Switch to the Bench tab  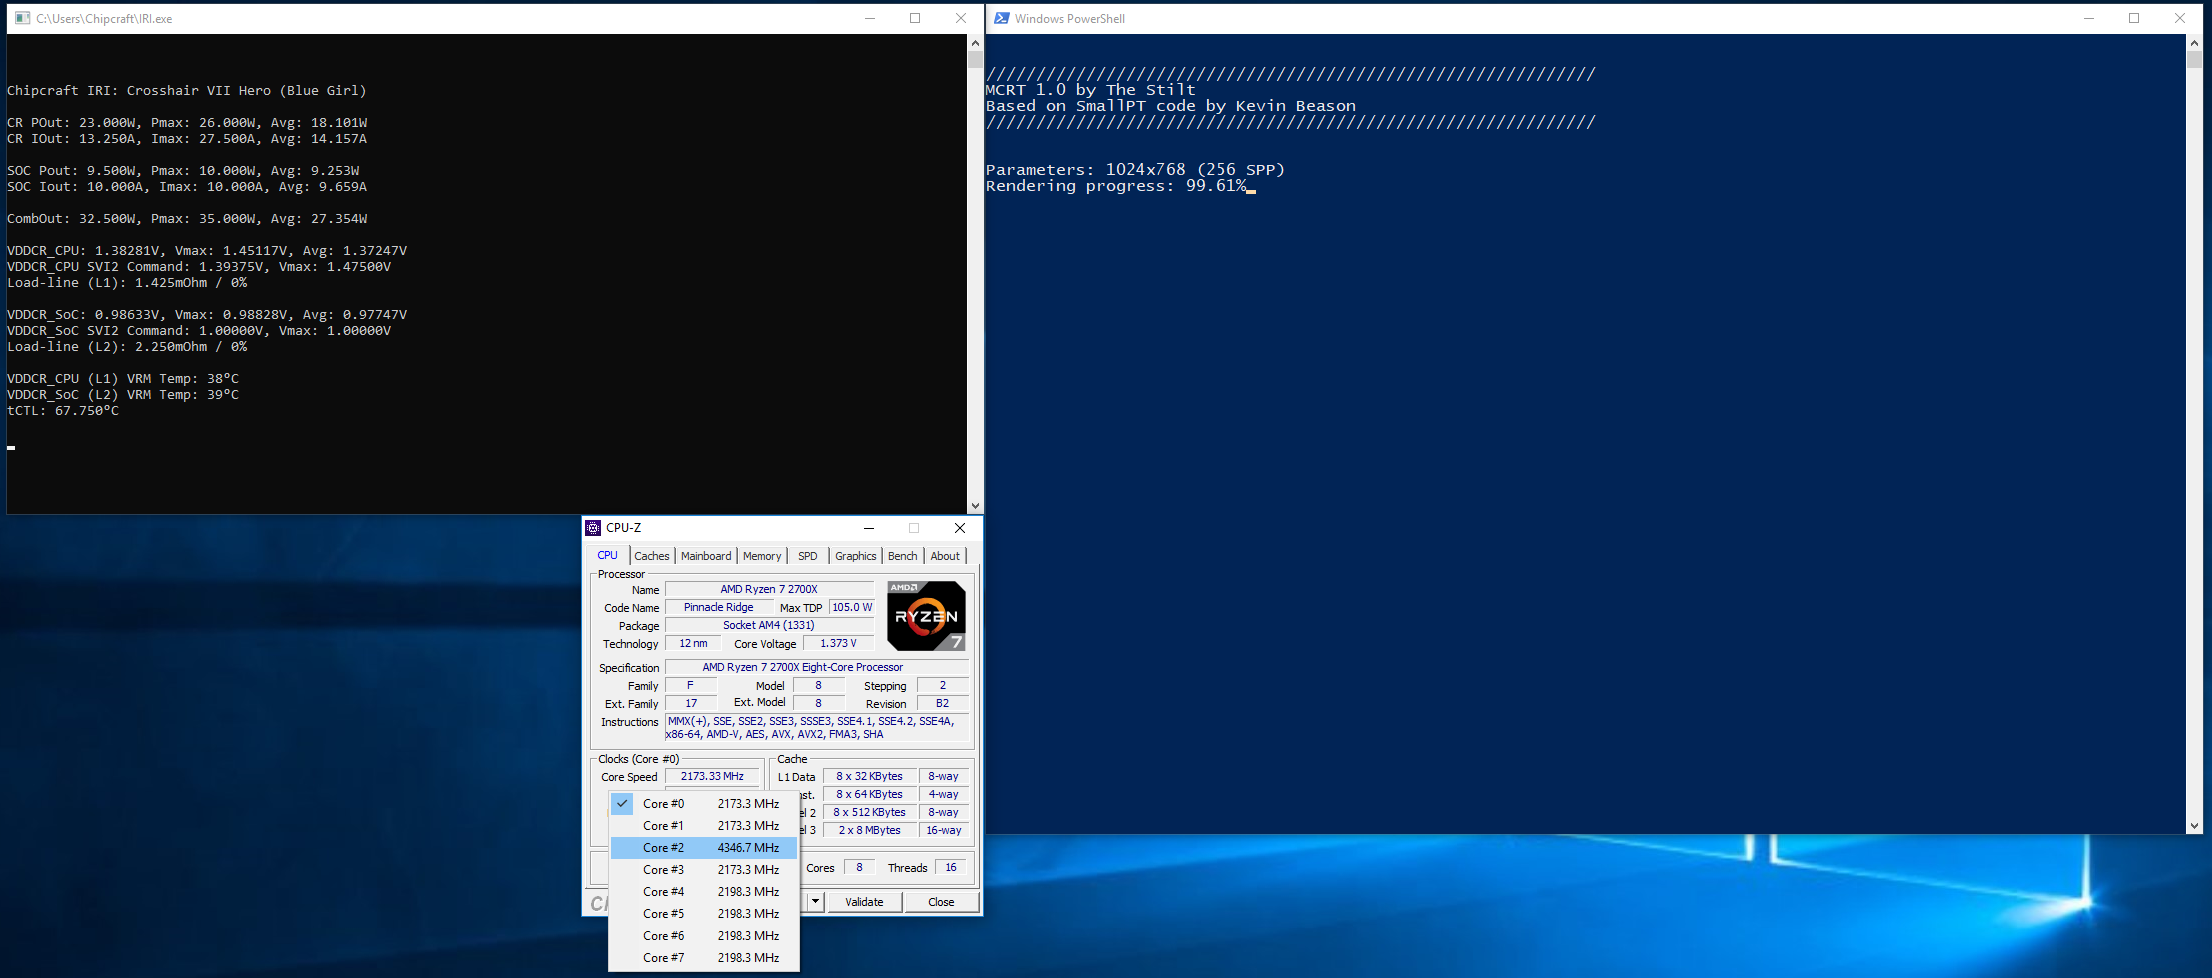(x=903, y=556)
